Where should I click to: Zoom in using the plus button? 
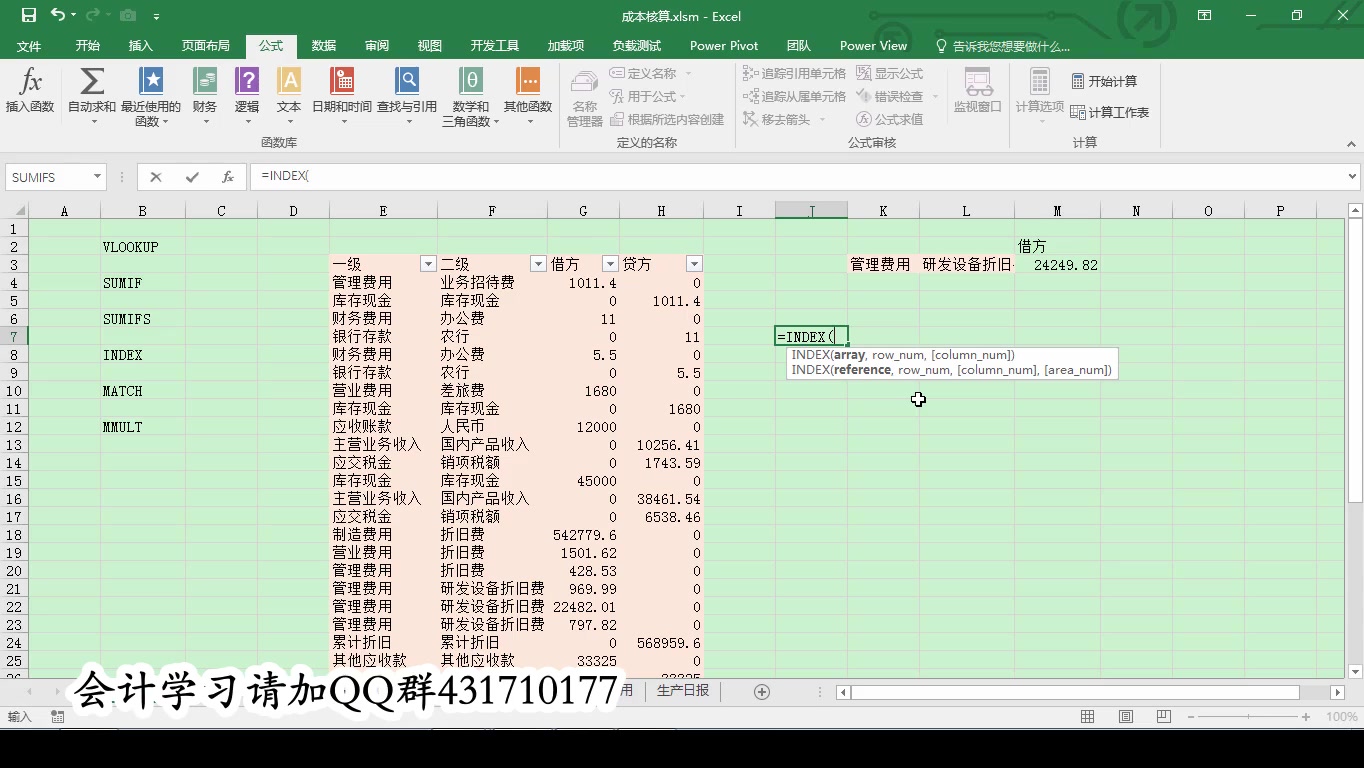coord(1306,717)
